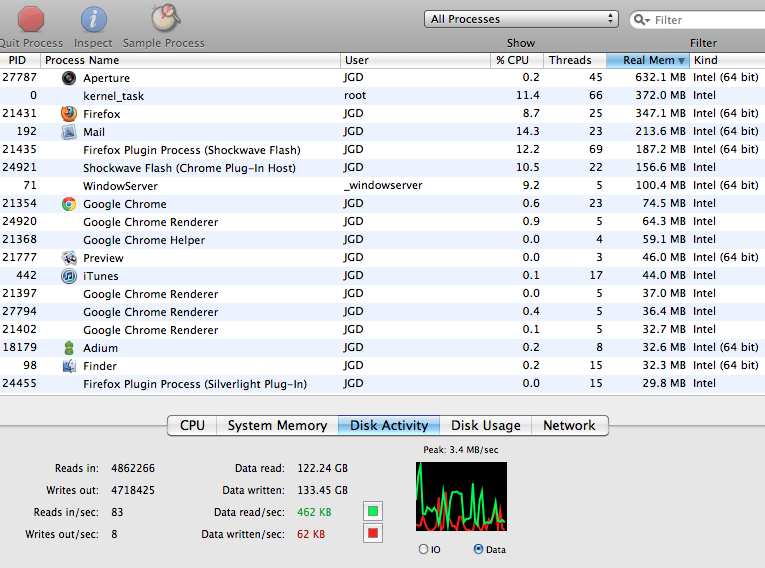Click the root user cell
765x568 pixels.
(x=355, y=96)
